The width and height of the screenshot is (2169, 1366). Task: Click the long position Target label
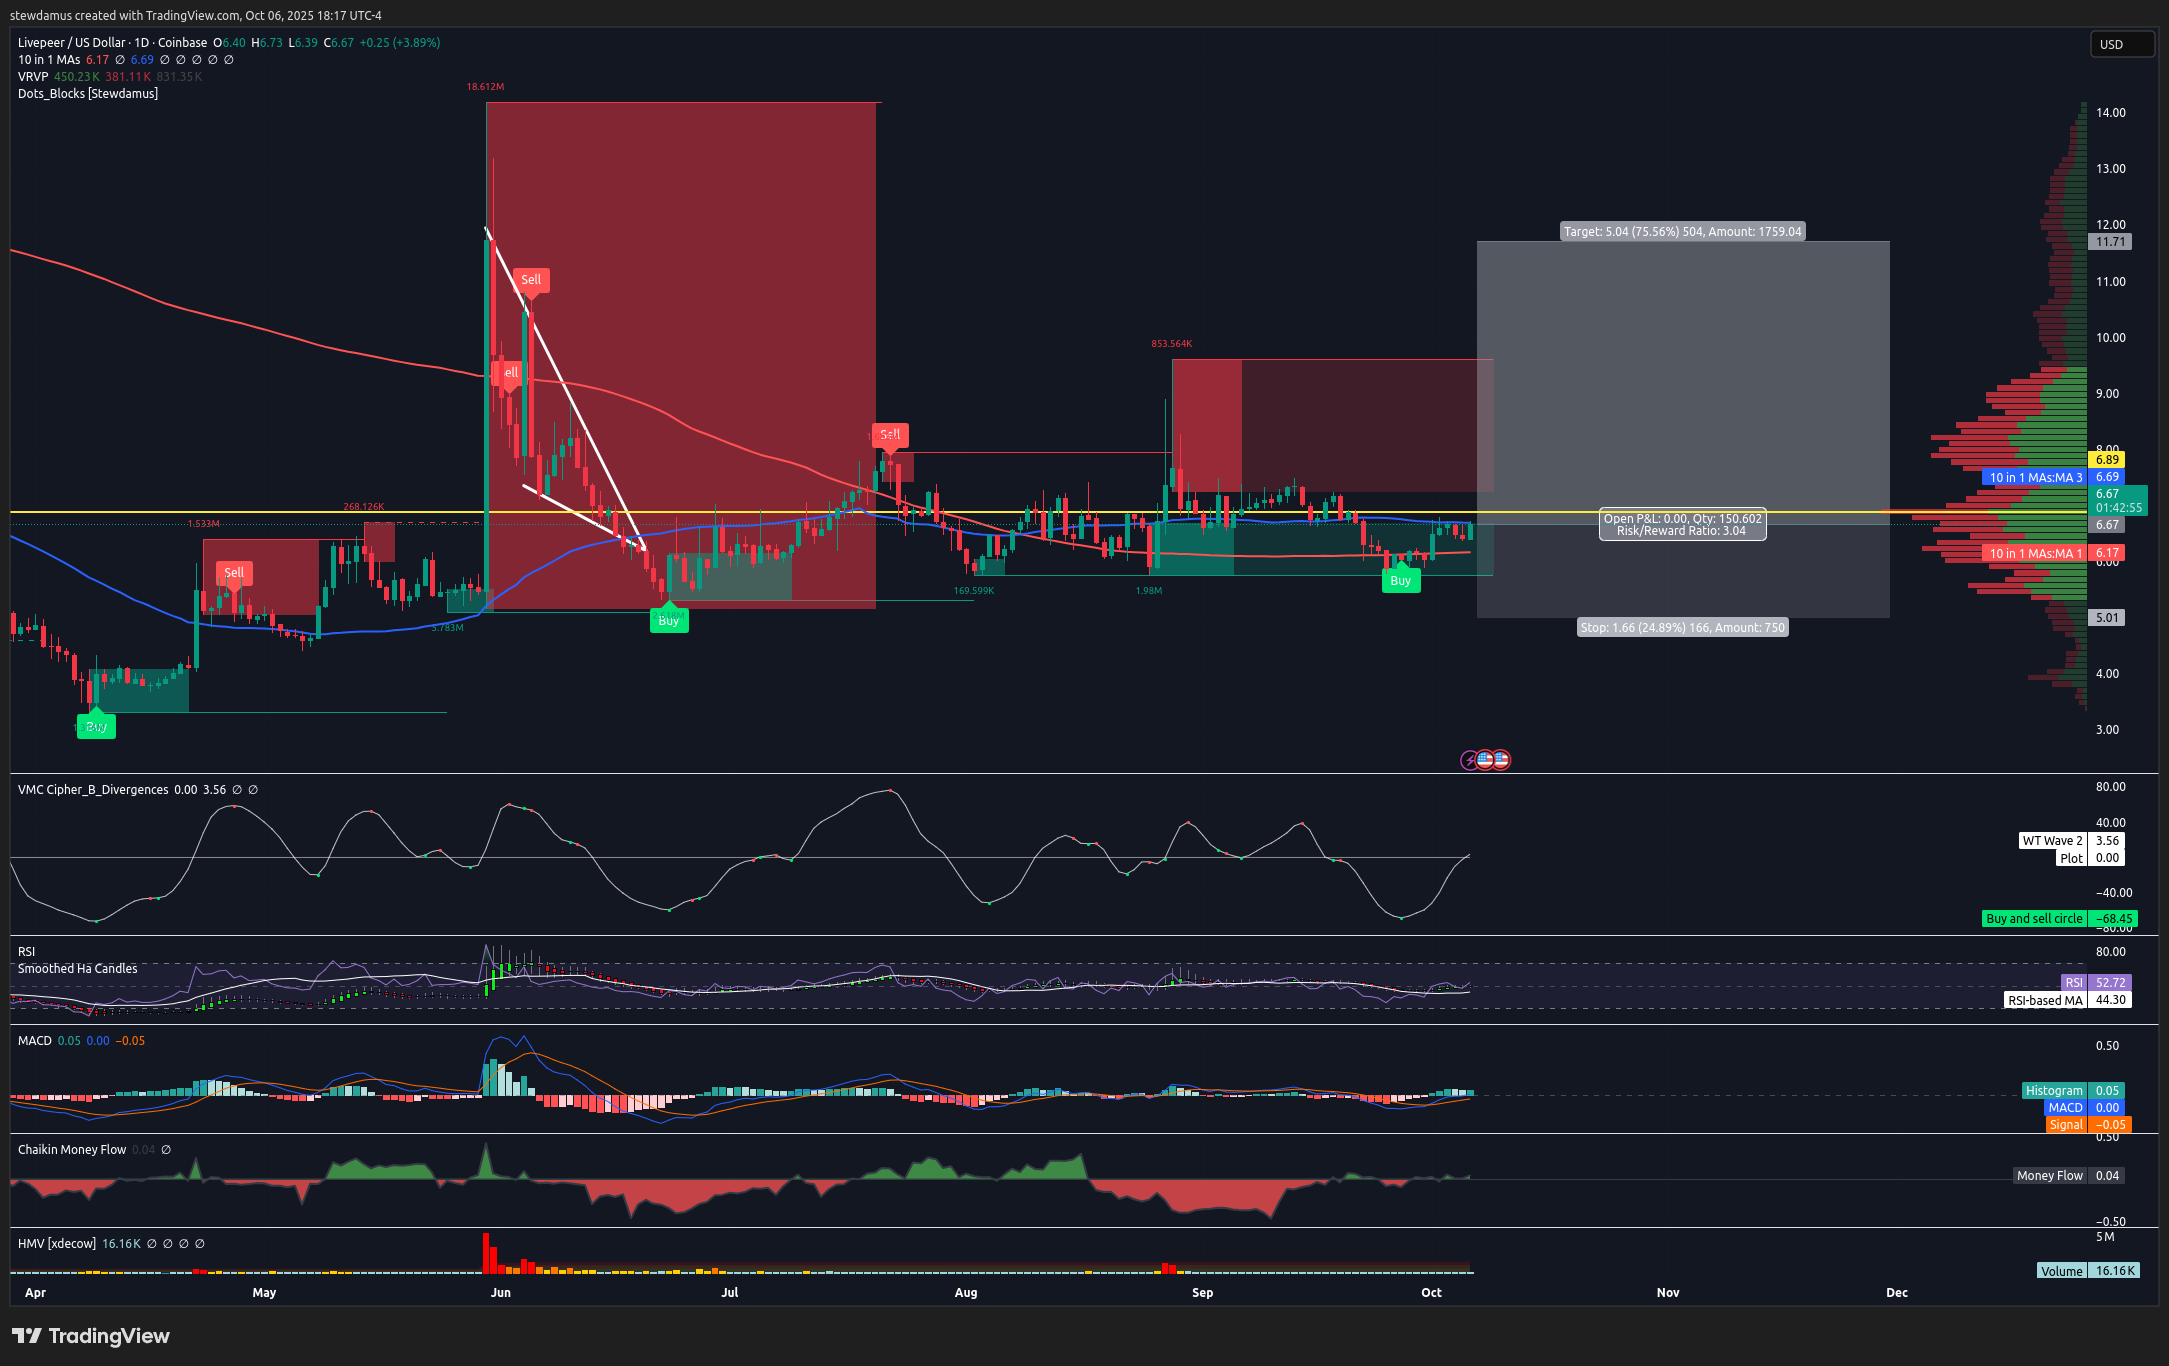pos(1682,232)
